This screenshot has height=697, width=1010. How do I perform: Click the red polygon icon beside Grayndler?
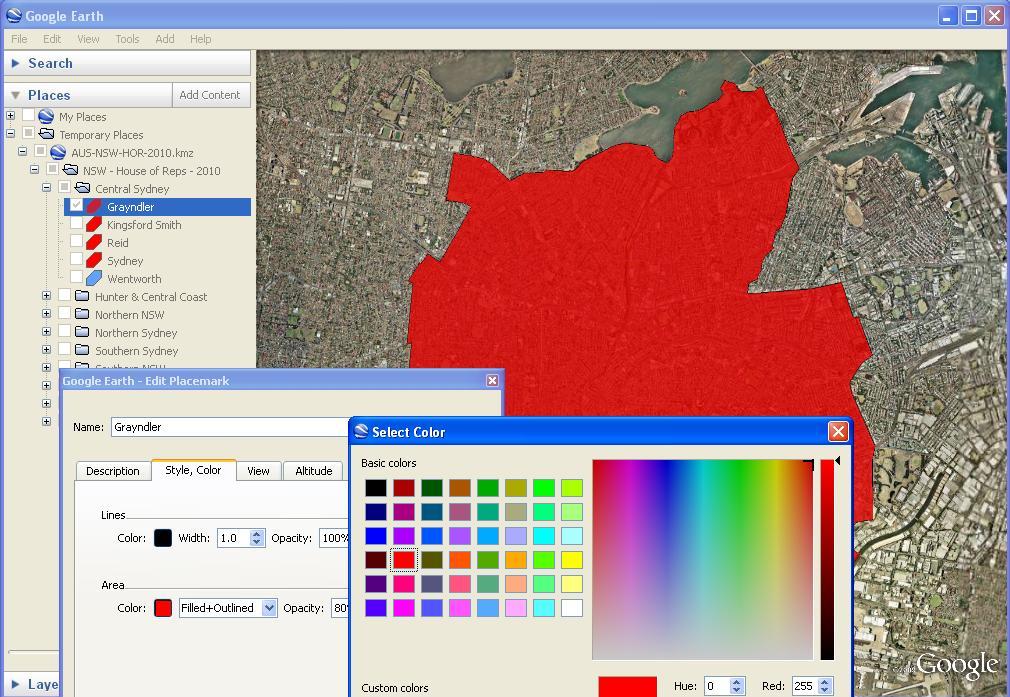94,206
